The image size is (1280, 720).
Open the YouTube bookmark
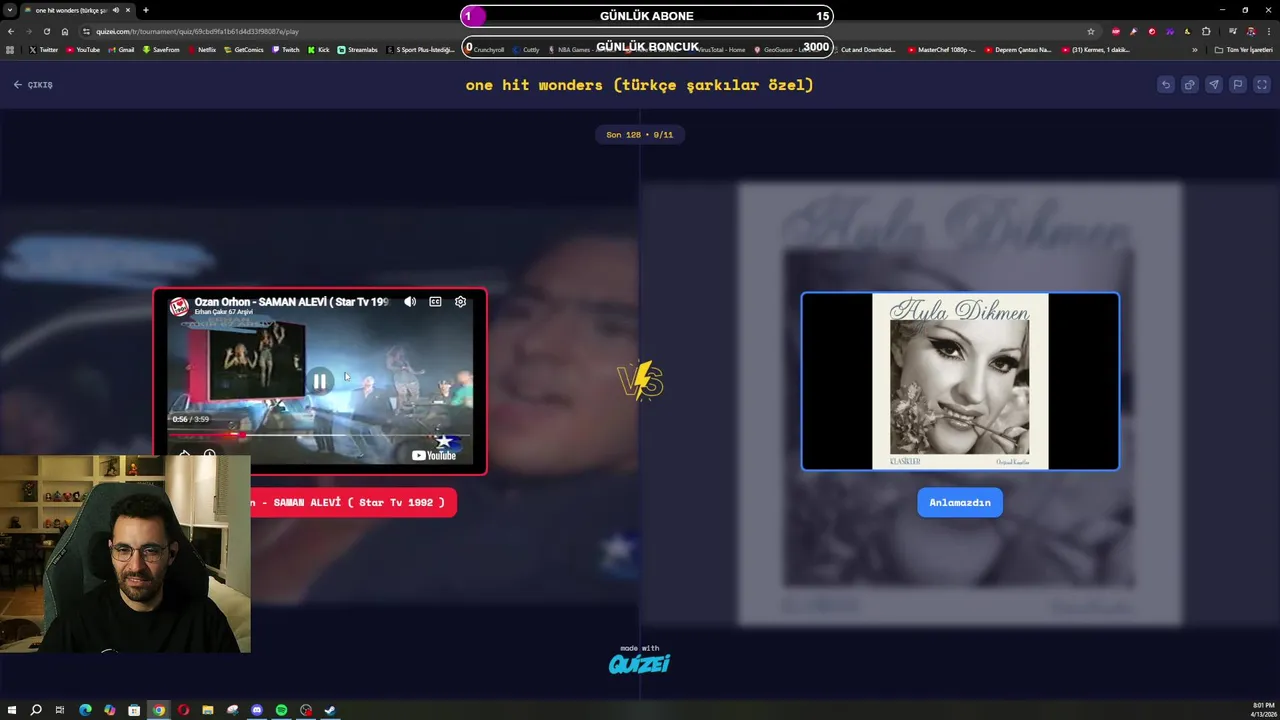click(x=84, y=49)
